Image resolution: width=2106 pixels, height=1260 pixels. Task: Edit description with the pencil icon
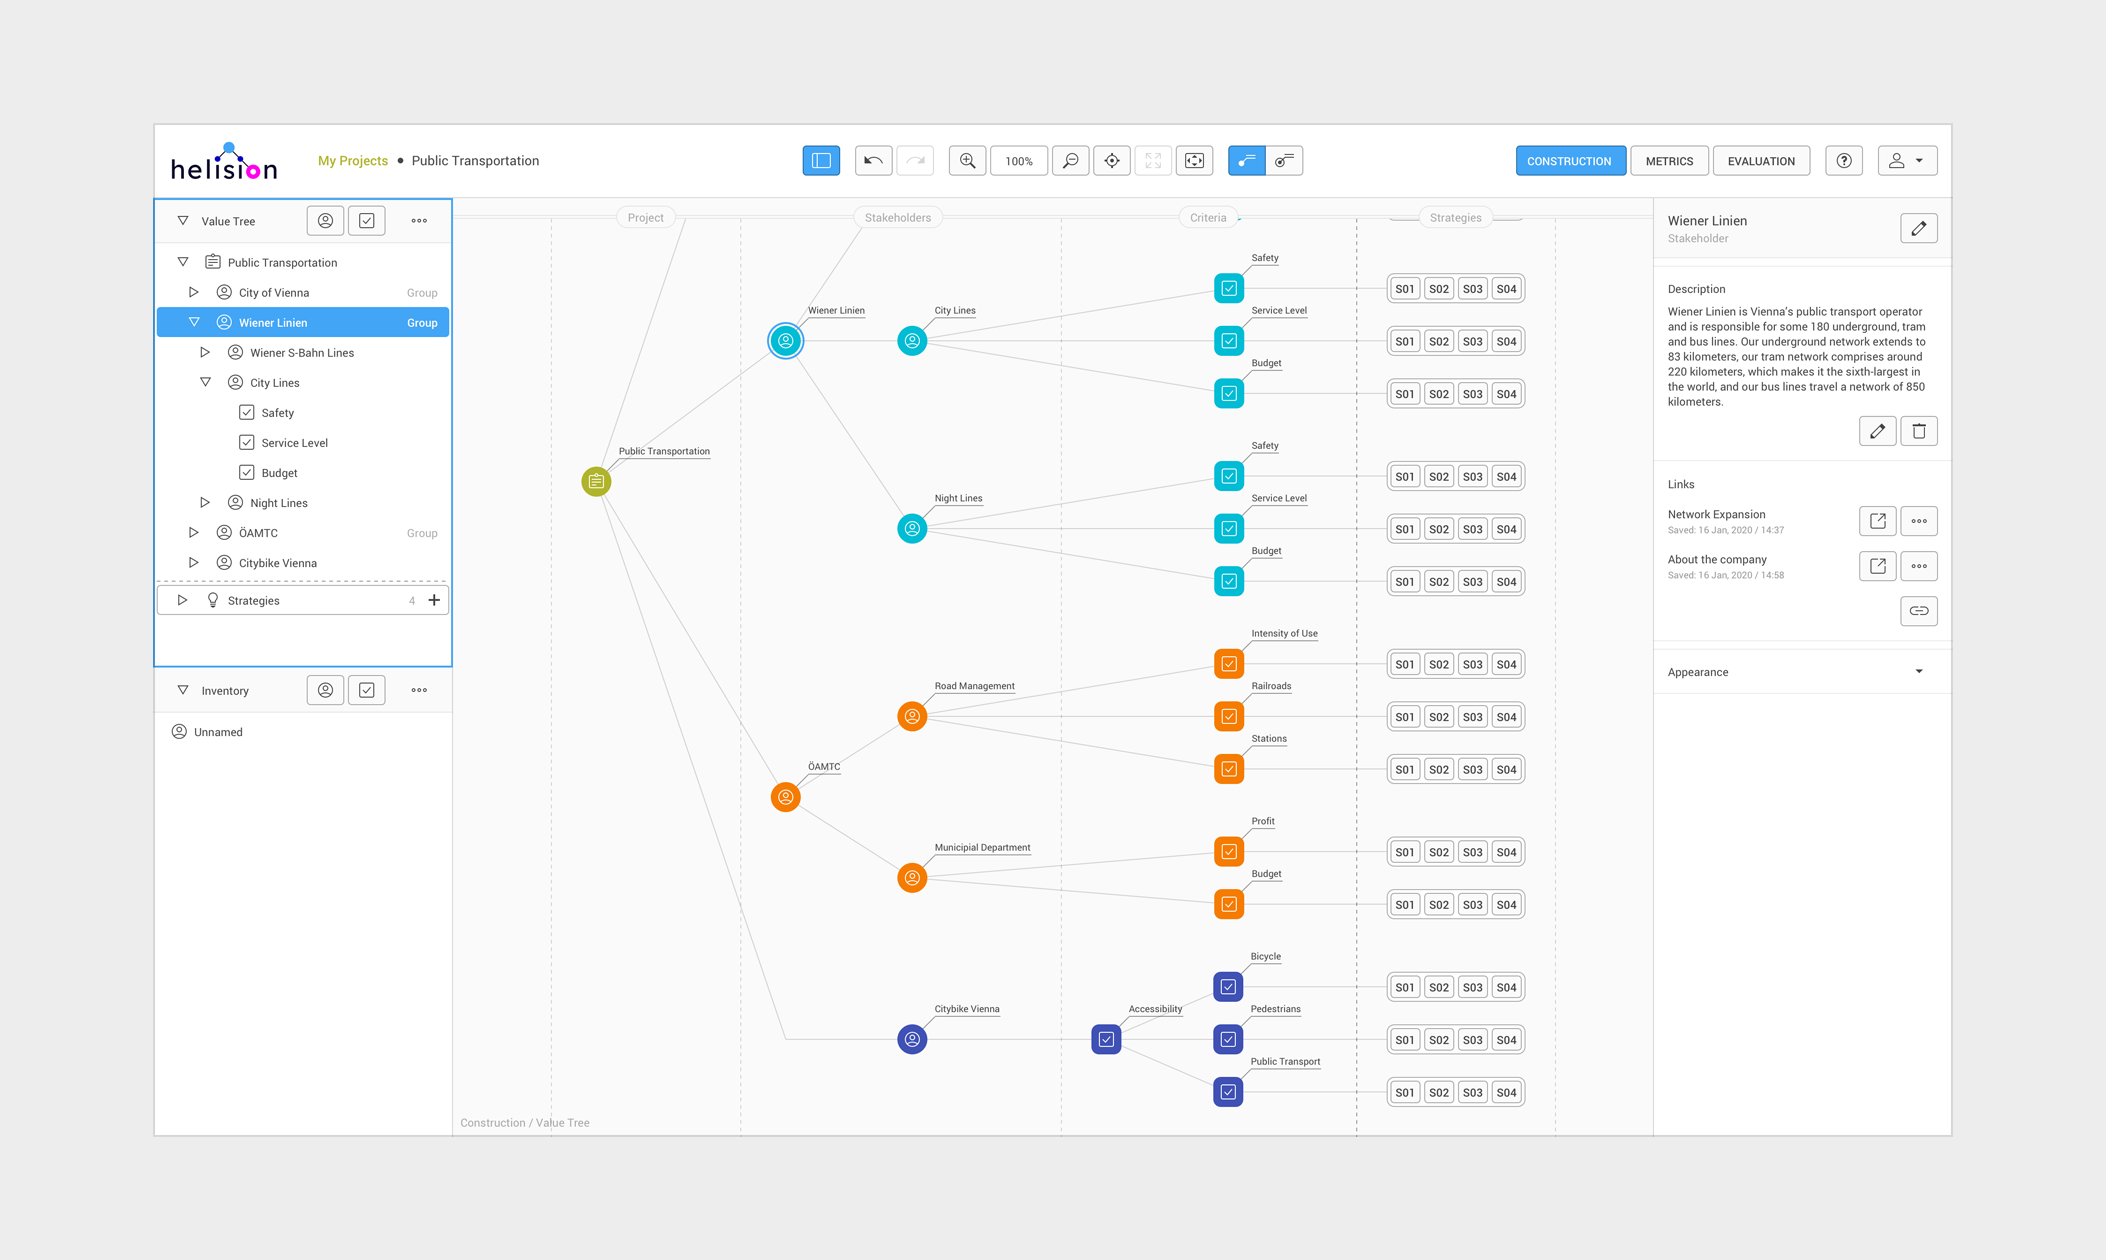click(1877, 431)
